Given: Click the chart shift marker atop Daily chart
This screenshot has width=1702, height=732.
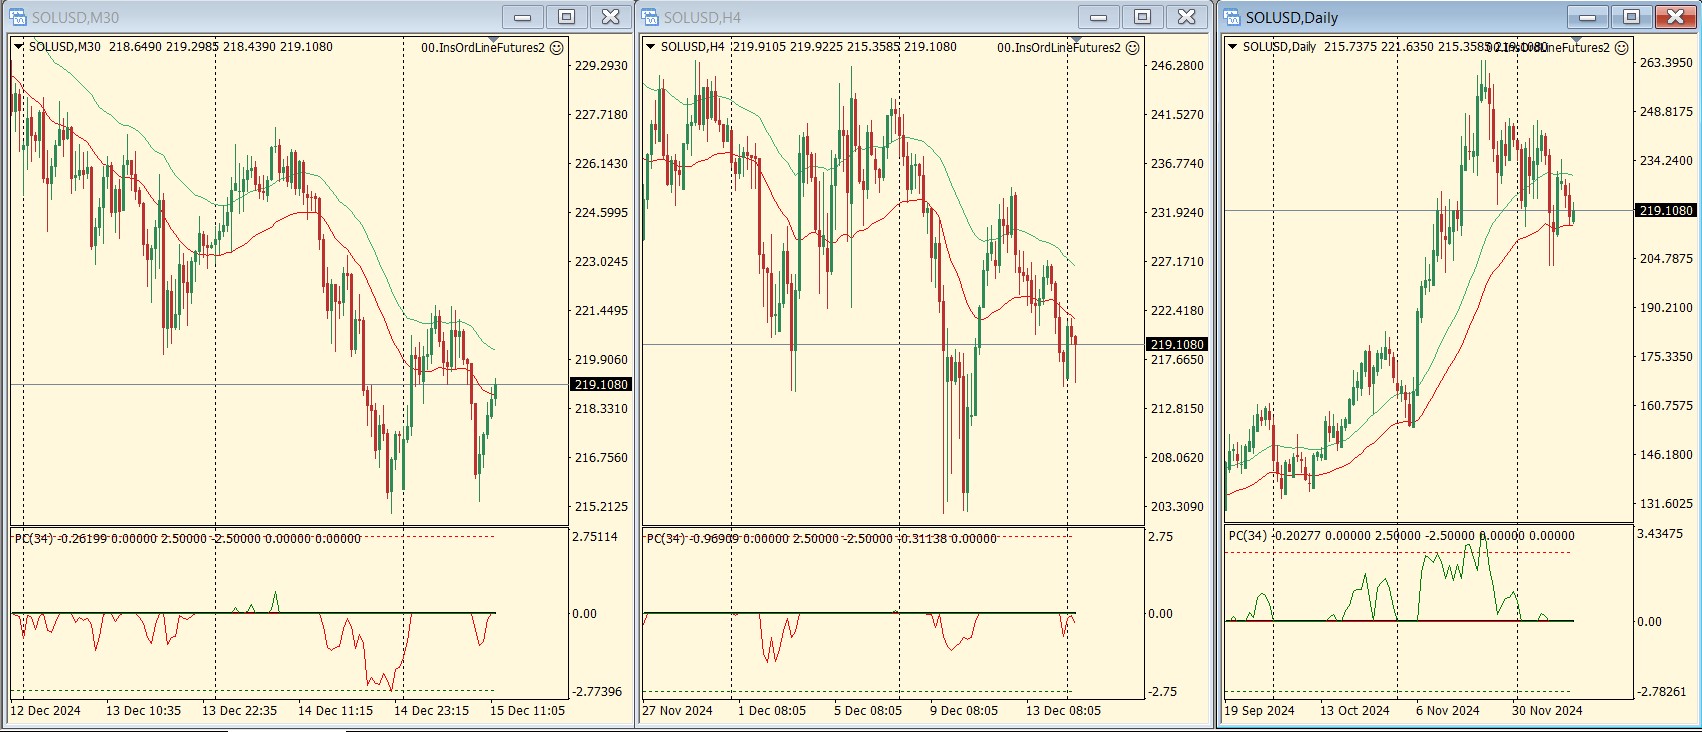Looking at the screenshot, I should 1576,40.
